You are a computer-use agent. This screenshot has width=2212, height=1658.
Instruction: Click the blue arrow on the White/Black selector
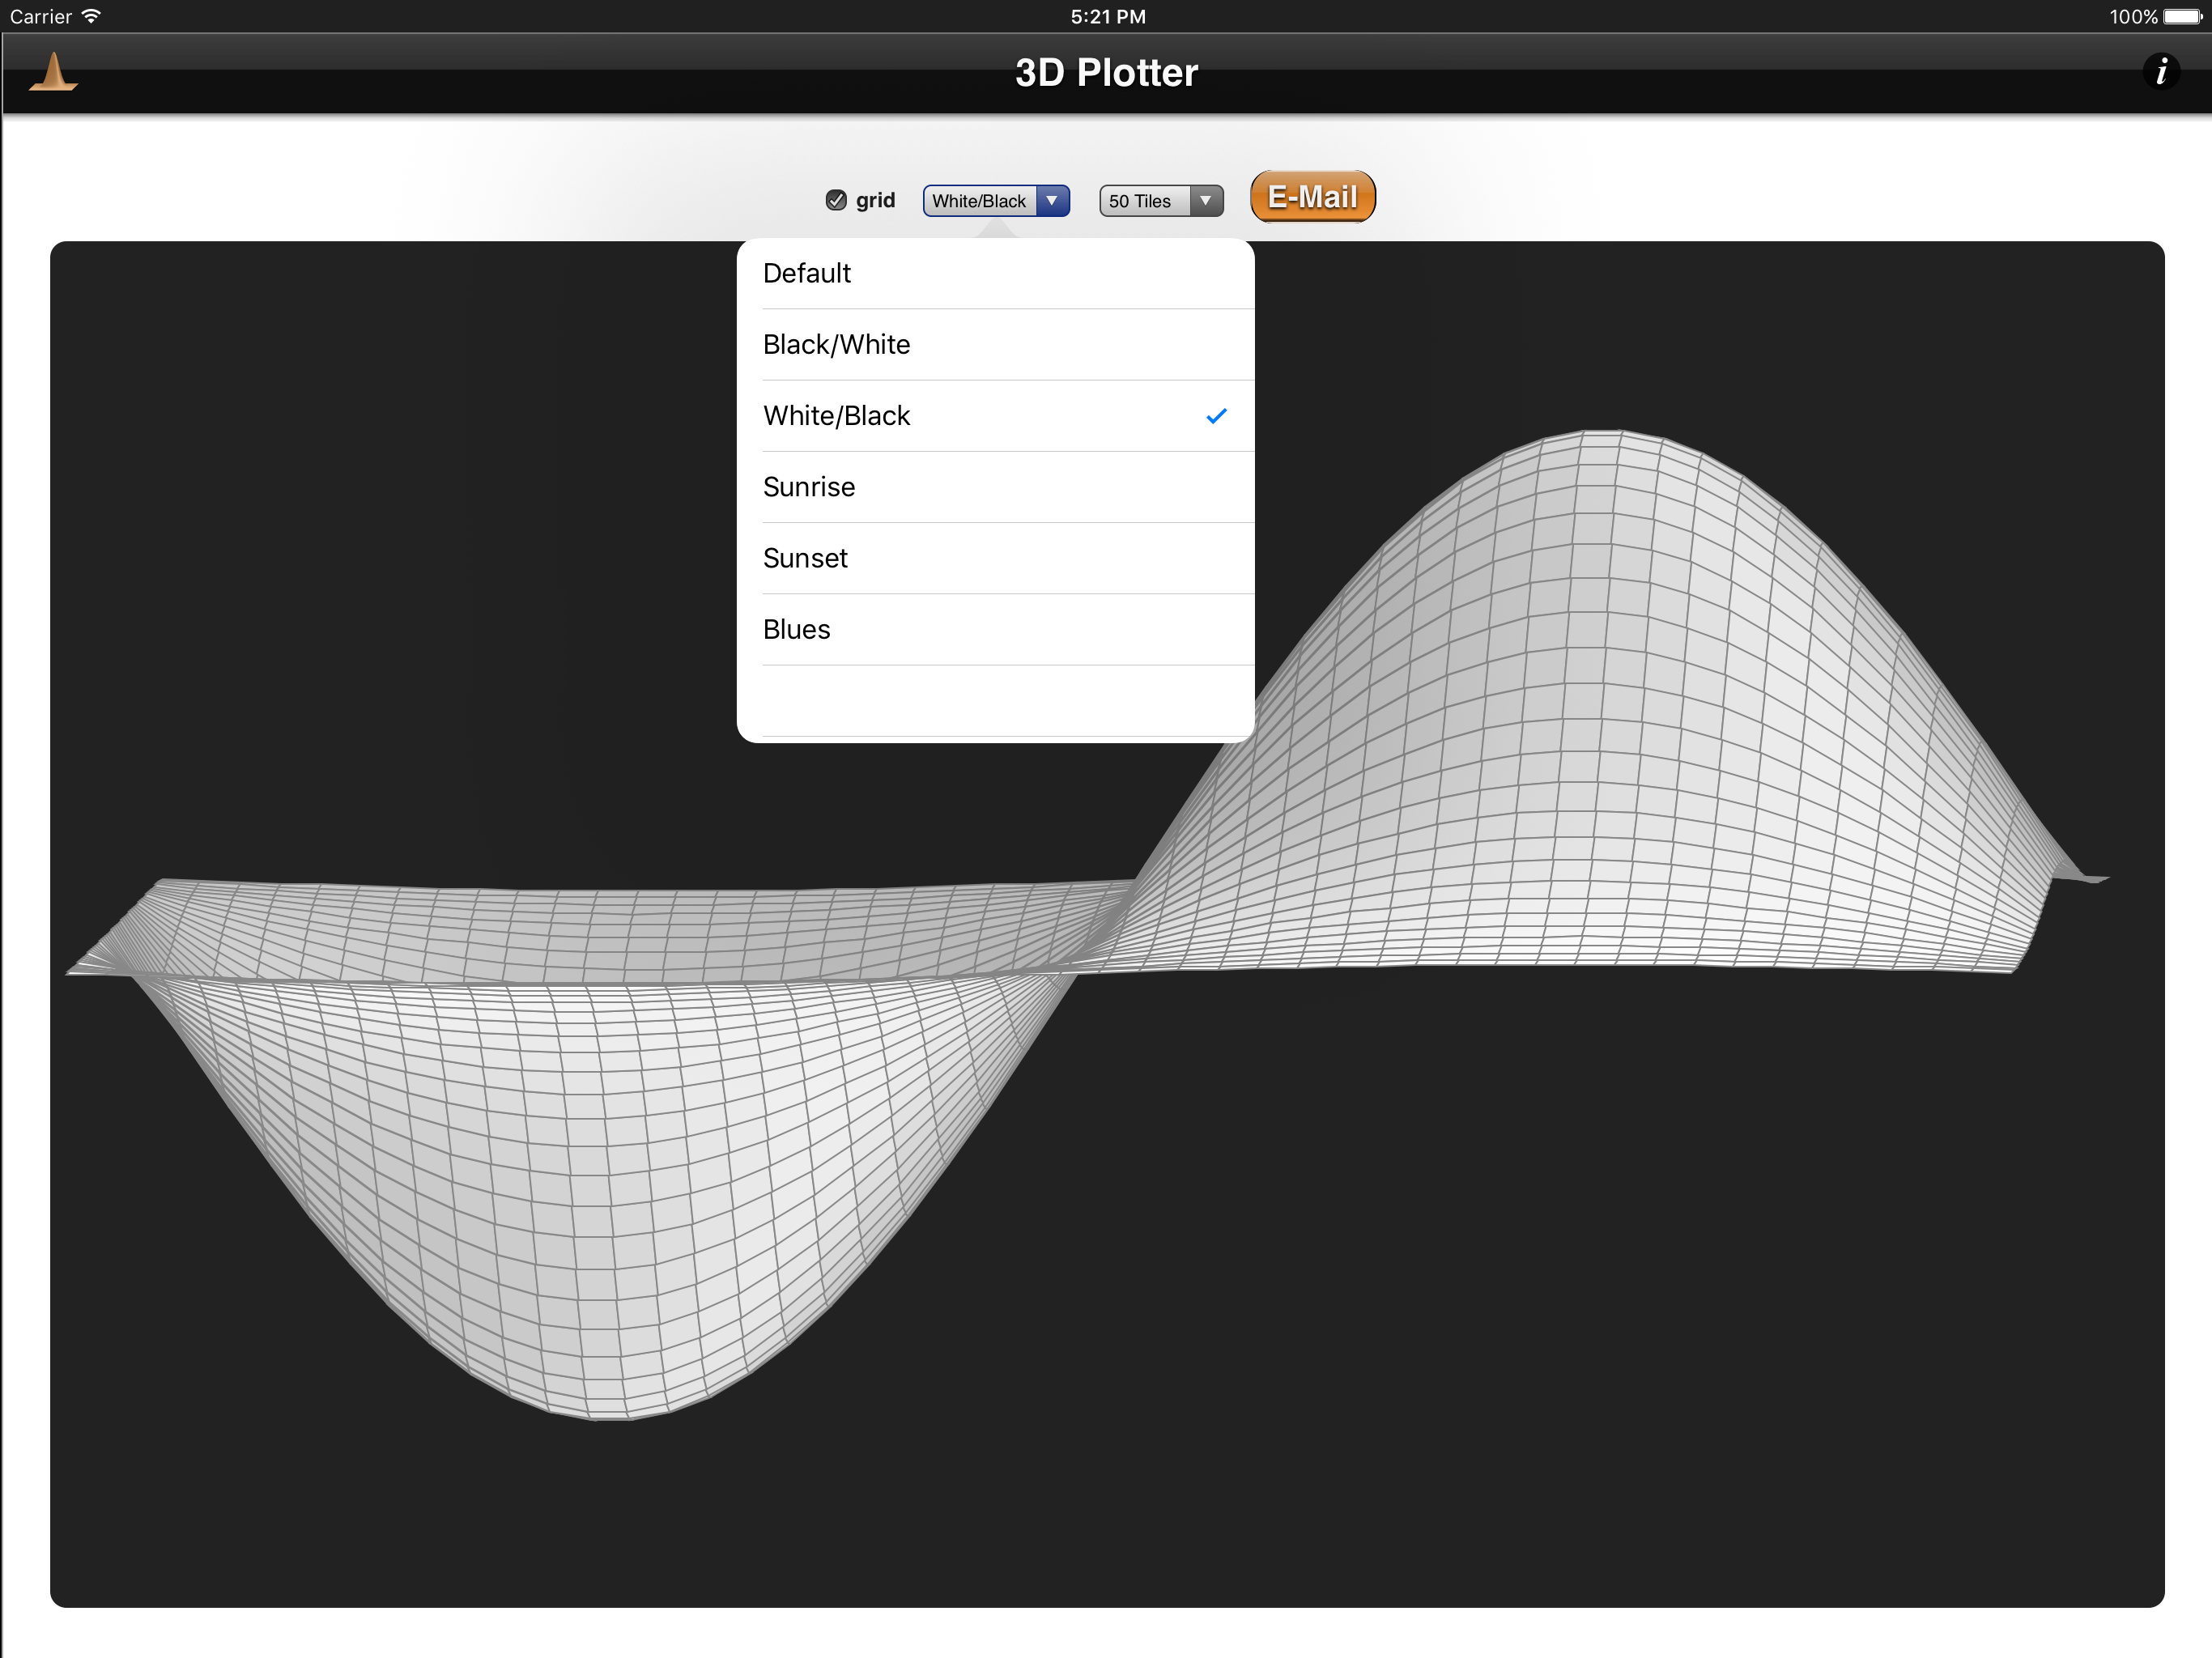1052,201
